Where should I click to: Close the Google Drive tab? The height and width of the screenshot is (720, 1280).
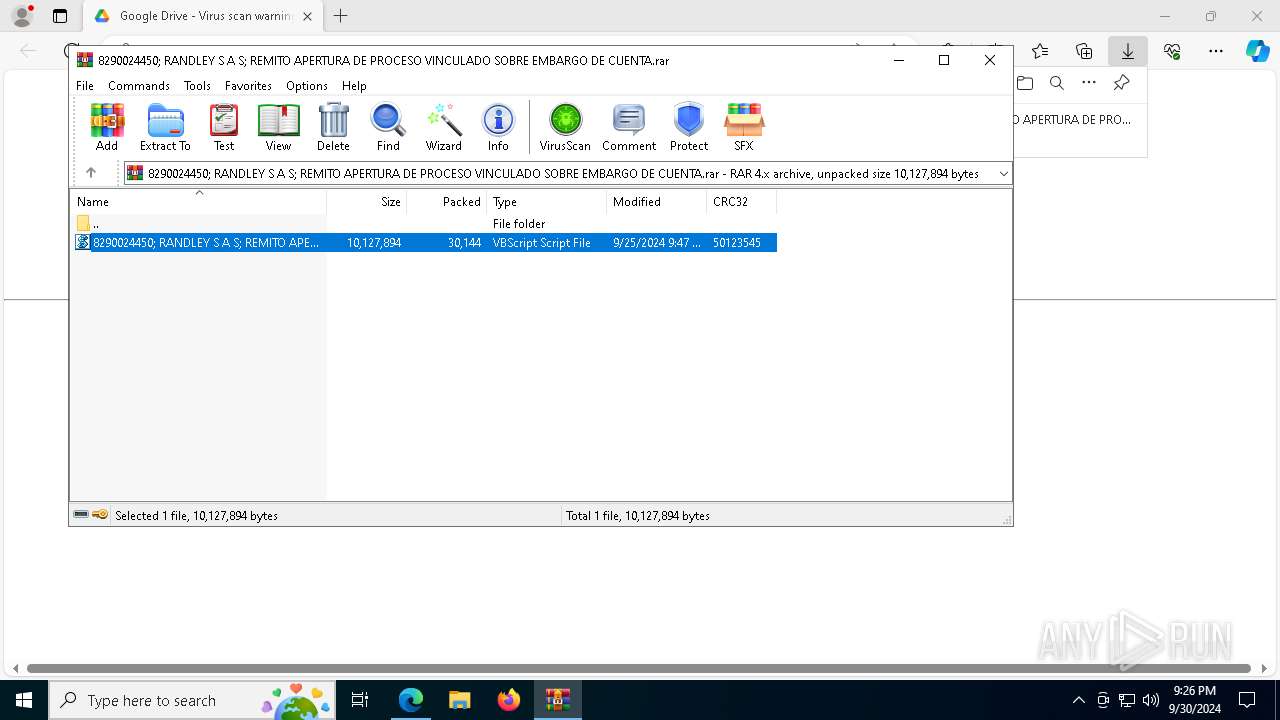(307, 16)
